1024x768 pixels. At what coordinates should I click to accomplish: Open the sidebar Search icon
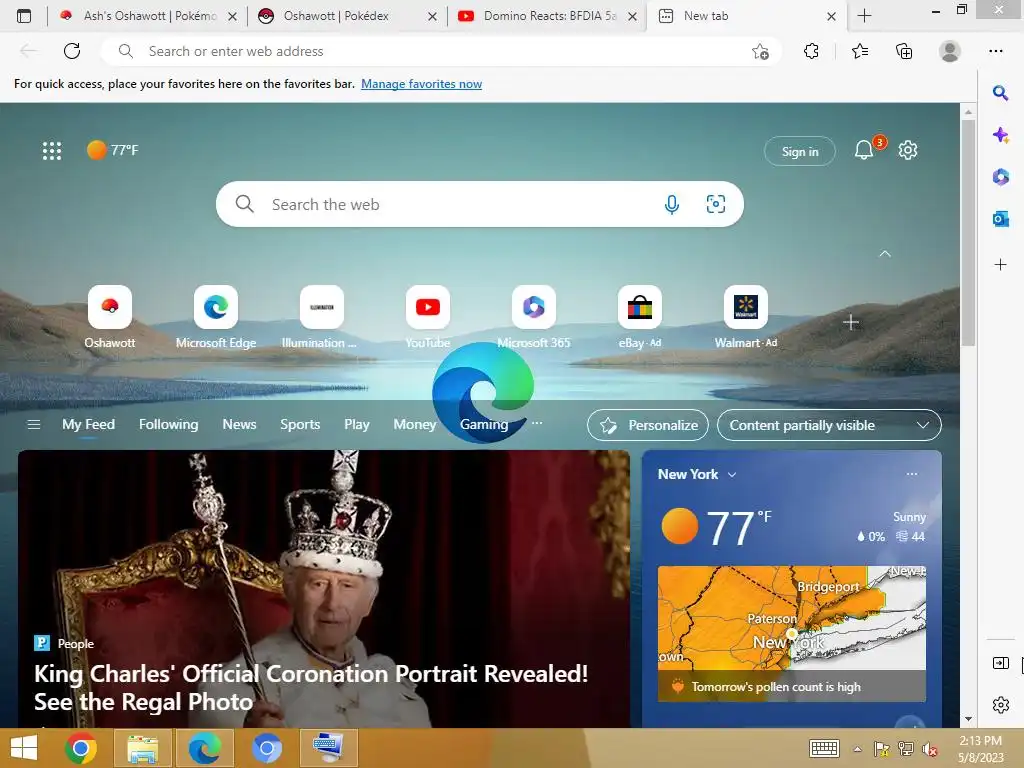(x=1000, y=93)
